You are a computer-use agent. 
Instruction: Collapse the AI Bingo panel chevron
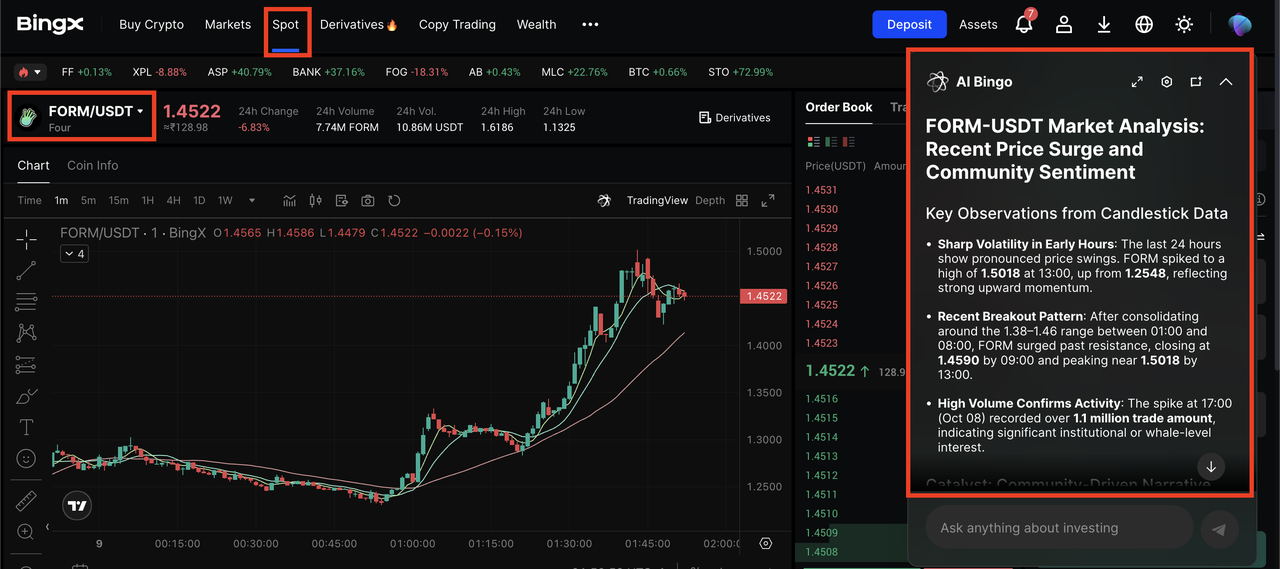click(1226, 82)
